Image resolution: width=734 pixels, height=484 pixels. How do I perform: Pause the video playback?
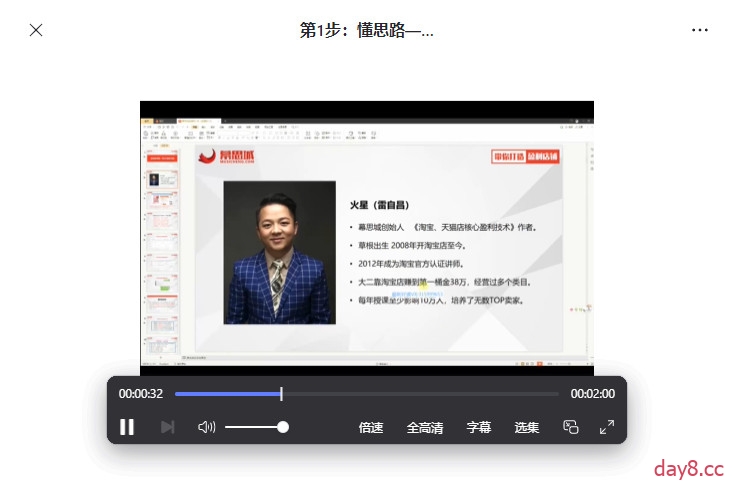pos(127,427)
